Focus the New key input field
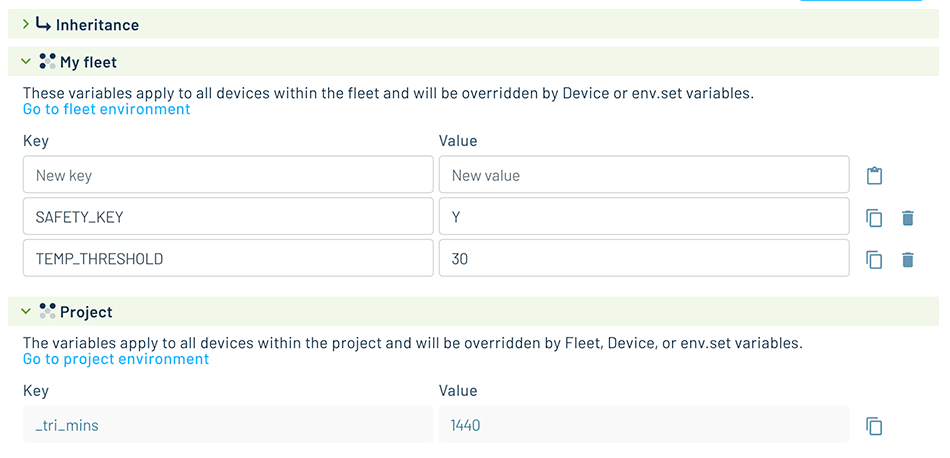Screen dimensions: 950x458 [x=228, y=175]
